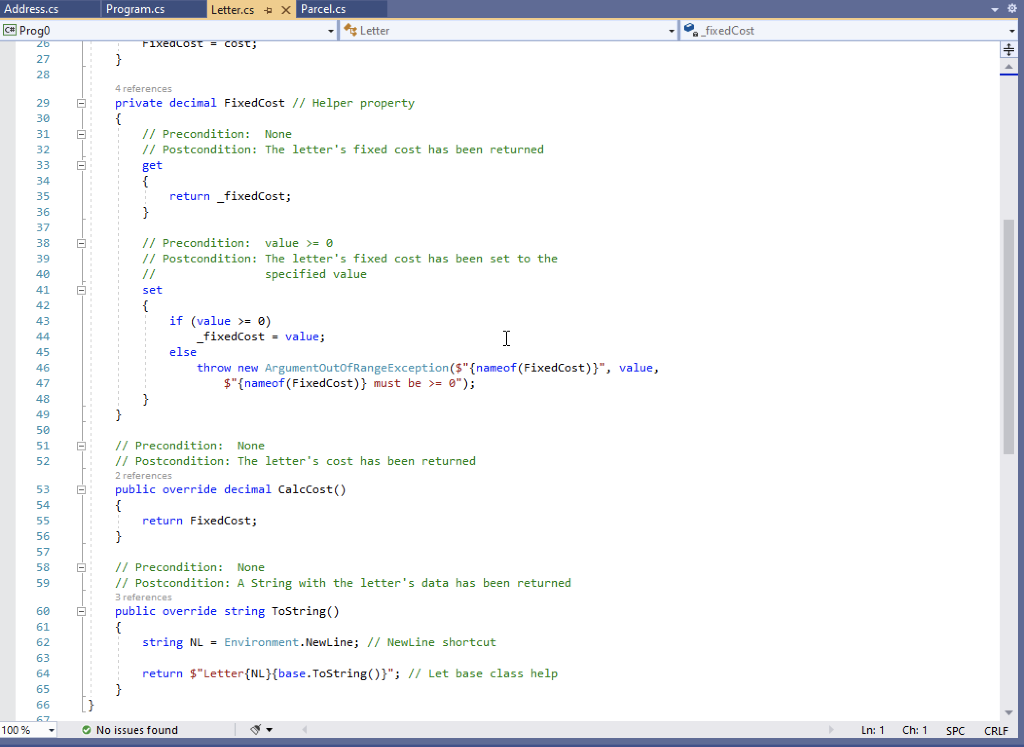Click the vertical scrollbar down arrow
This screenshot has width=1024, height=747.
[1008, 712]
